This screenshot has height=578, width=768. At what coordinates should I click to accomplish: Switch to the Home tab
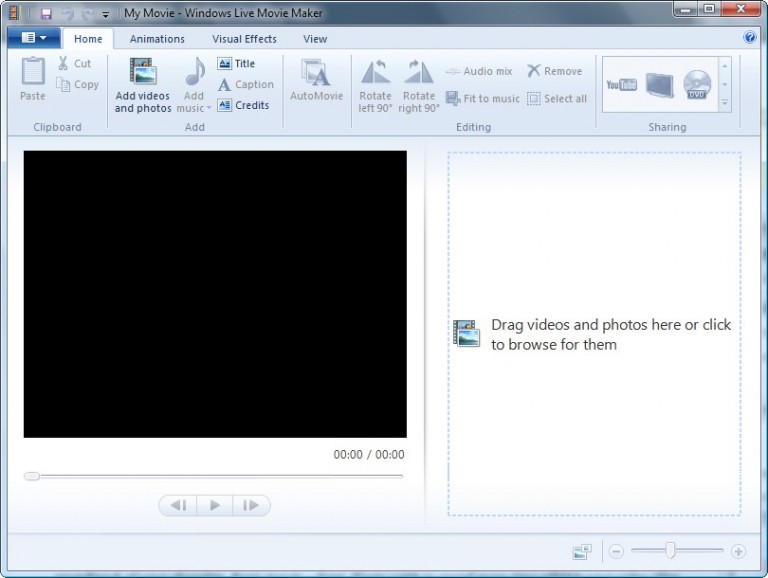(x=88, y=39)
